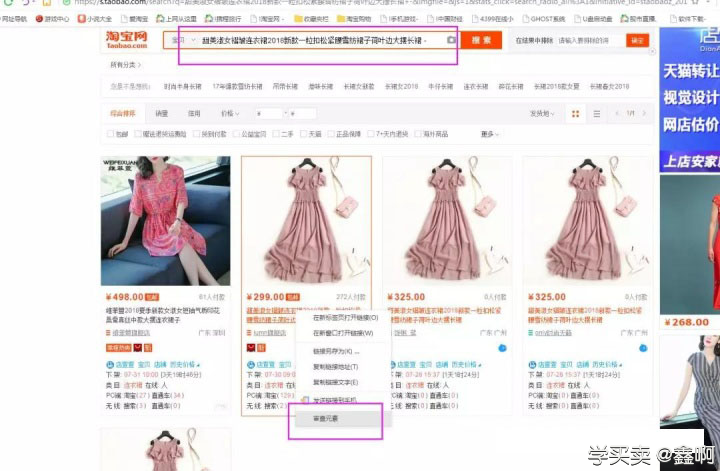Viewport: 720px width, 471px height.
Task: Expand 所有分类 breadcrumb
Action: coord(125,65)
